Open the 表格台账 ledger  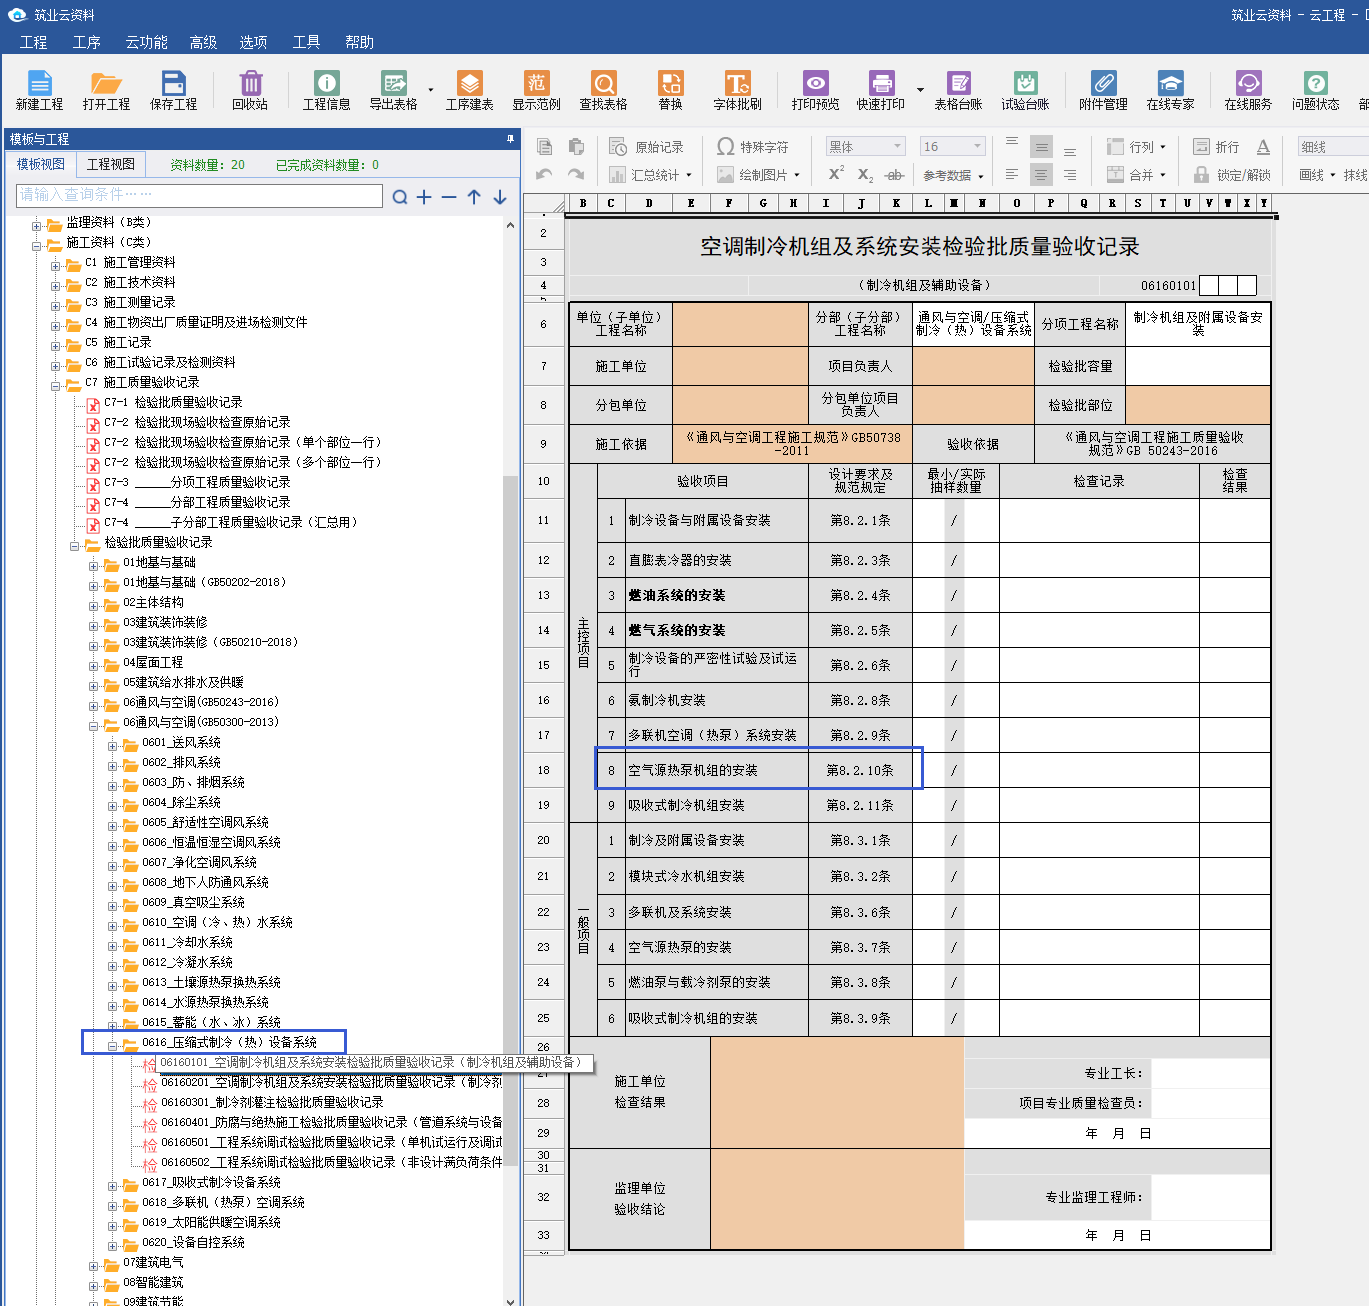[959, 90]
